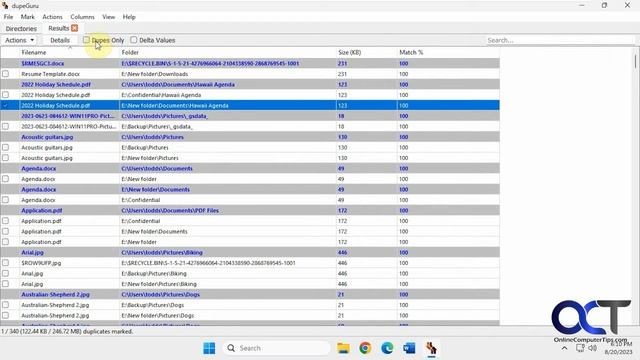Sort by the Folder column header
The image size is (640, 360).
pyautogui.click(x=228, y=52)
